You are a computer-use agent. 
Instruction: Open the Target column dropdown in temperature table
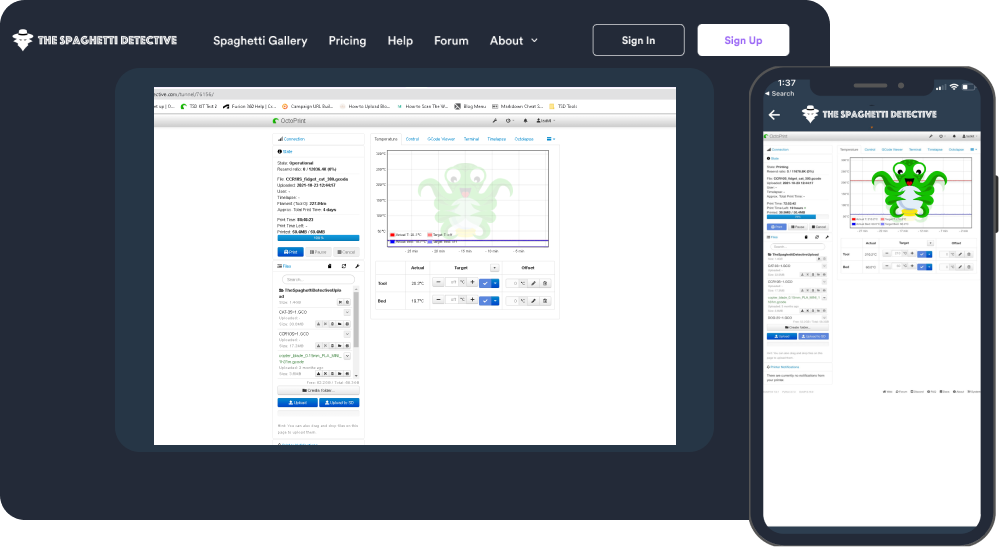point(494,268)
